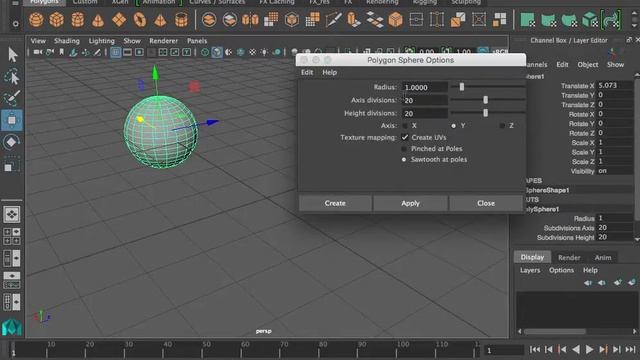Open the viewport View menu

tap(38, 41)
